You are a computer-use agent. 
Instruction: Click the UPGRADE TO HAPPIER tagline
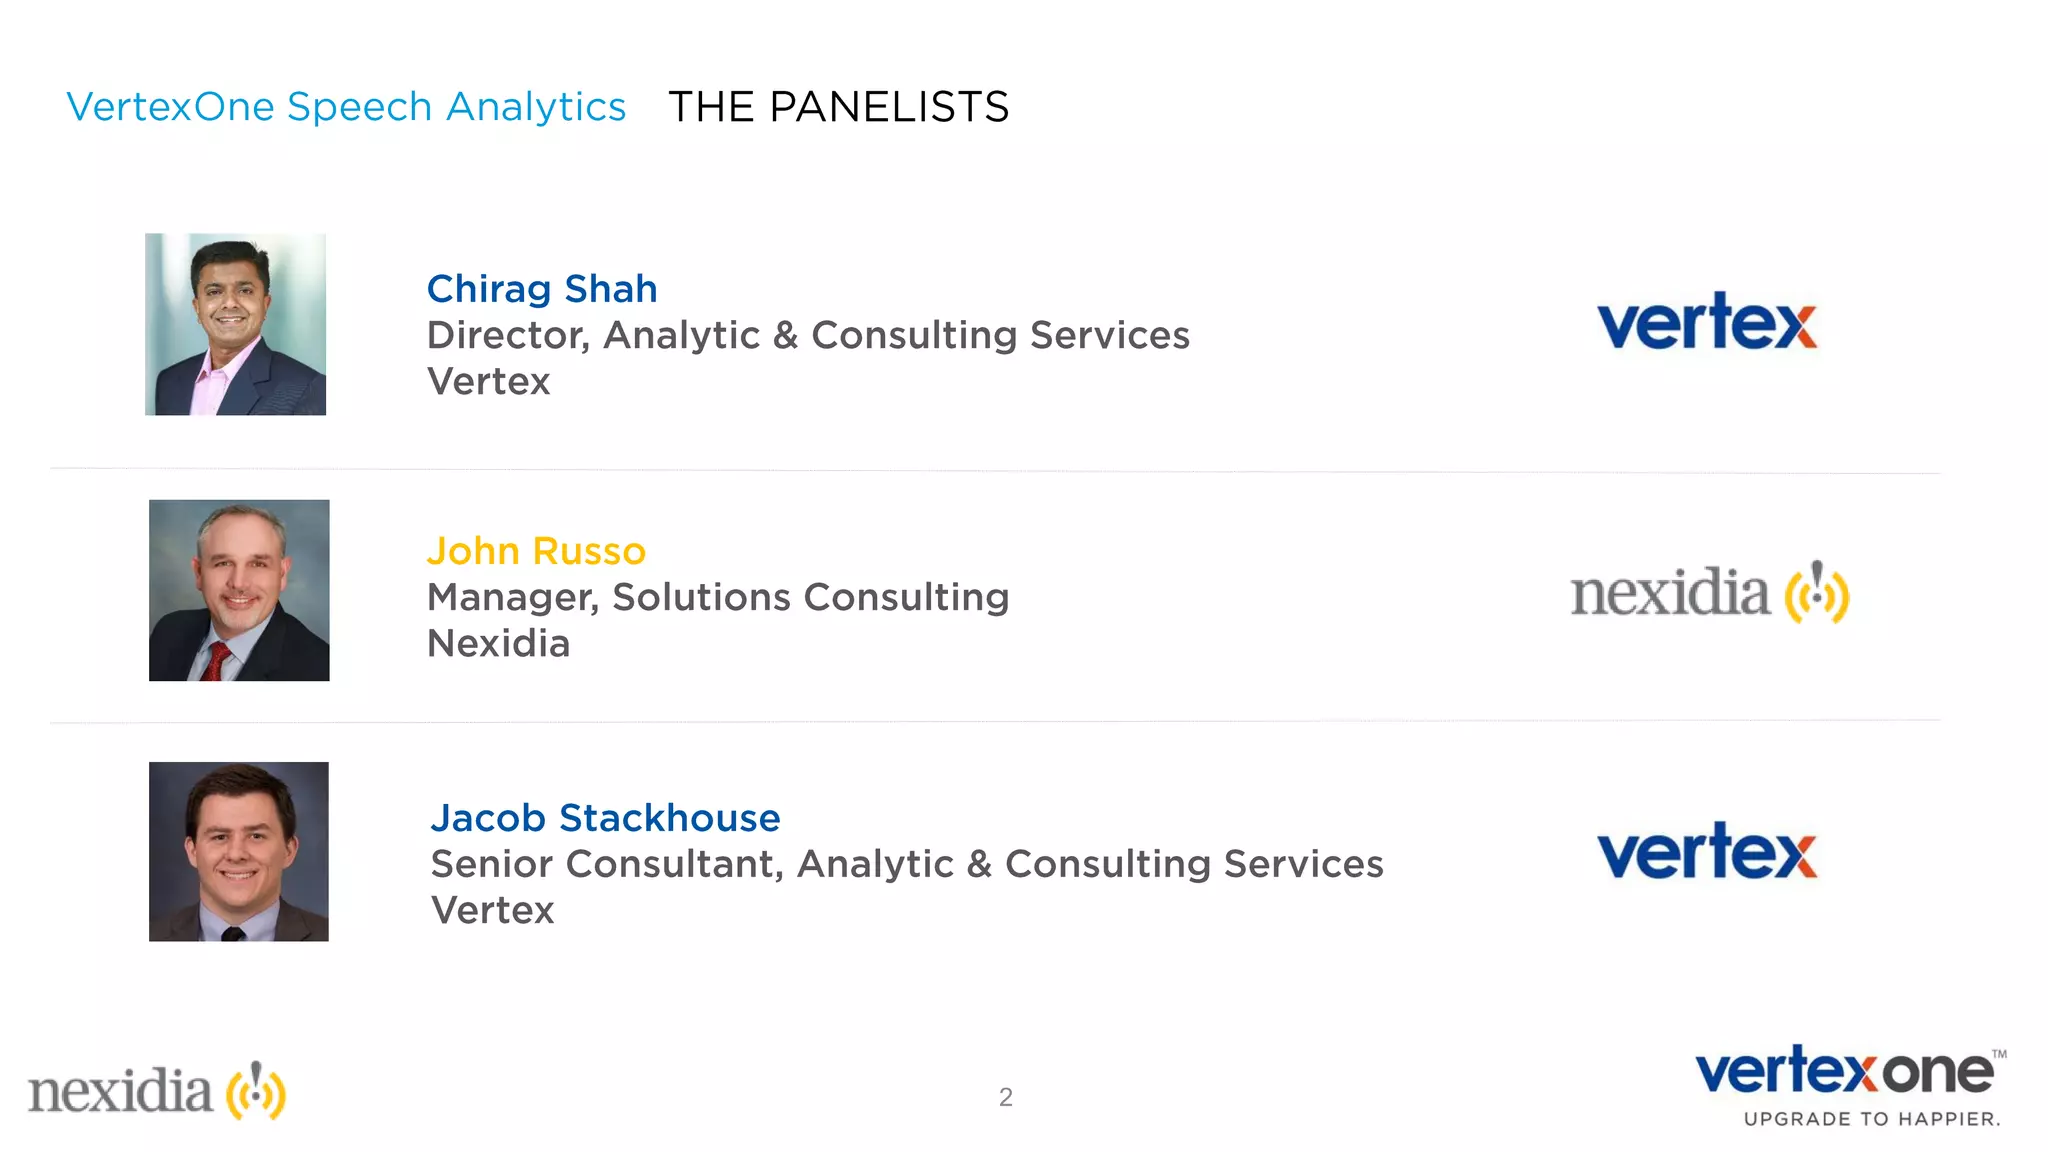tap(1872, 1119)
